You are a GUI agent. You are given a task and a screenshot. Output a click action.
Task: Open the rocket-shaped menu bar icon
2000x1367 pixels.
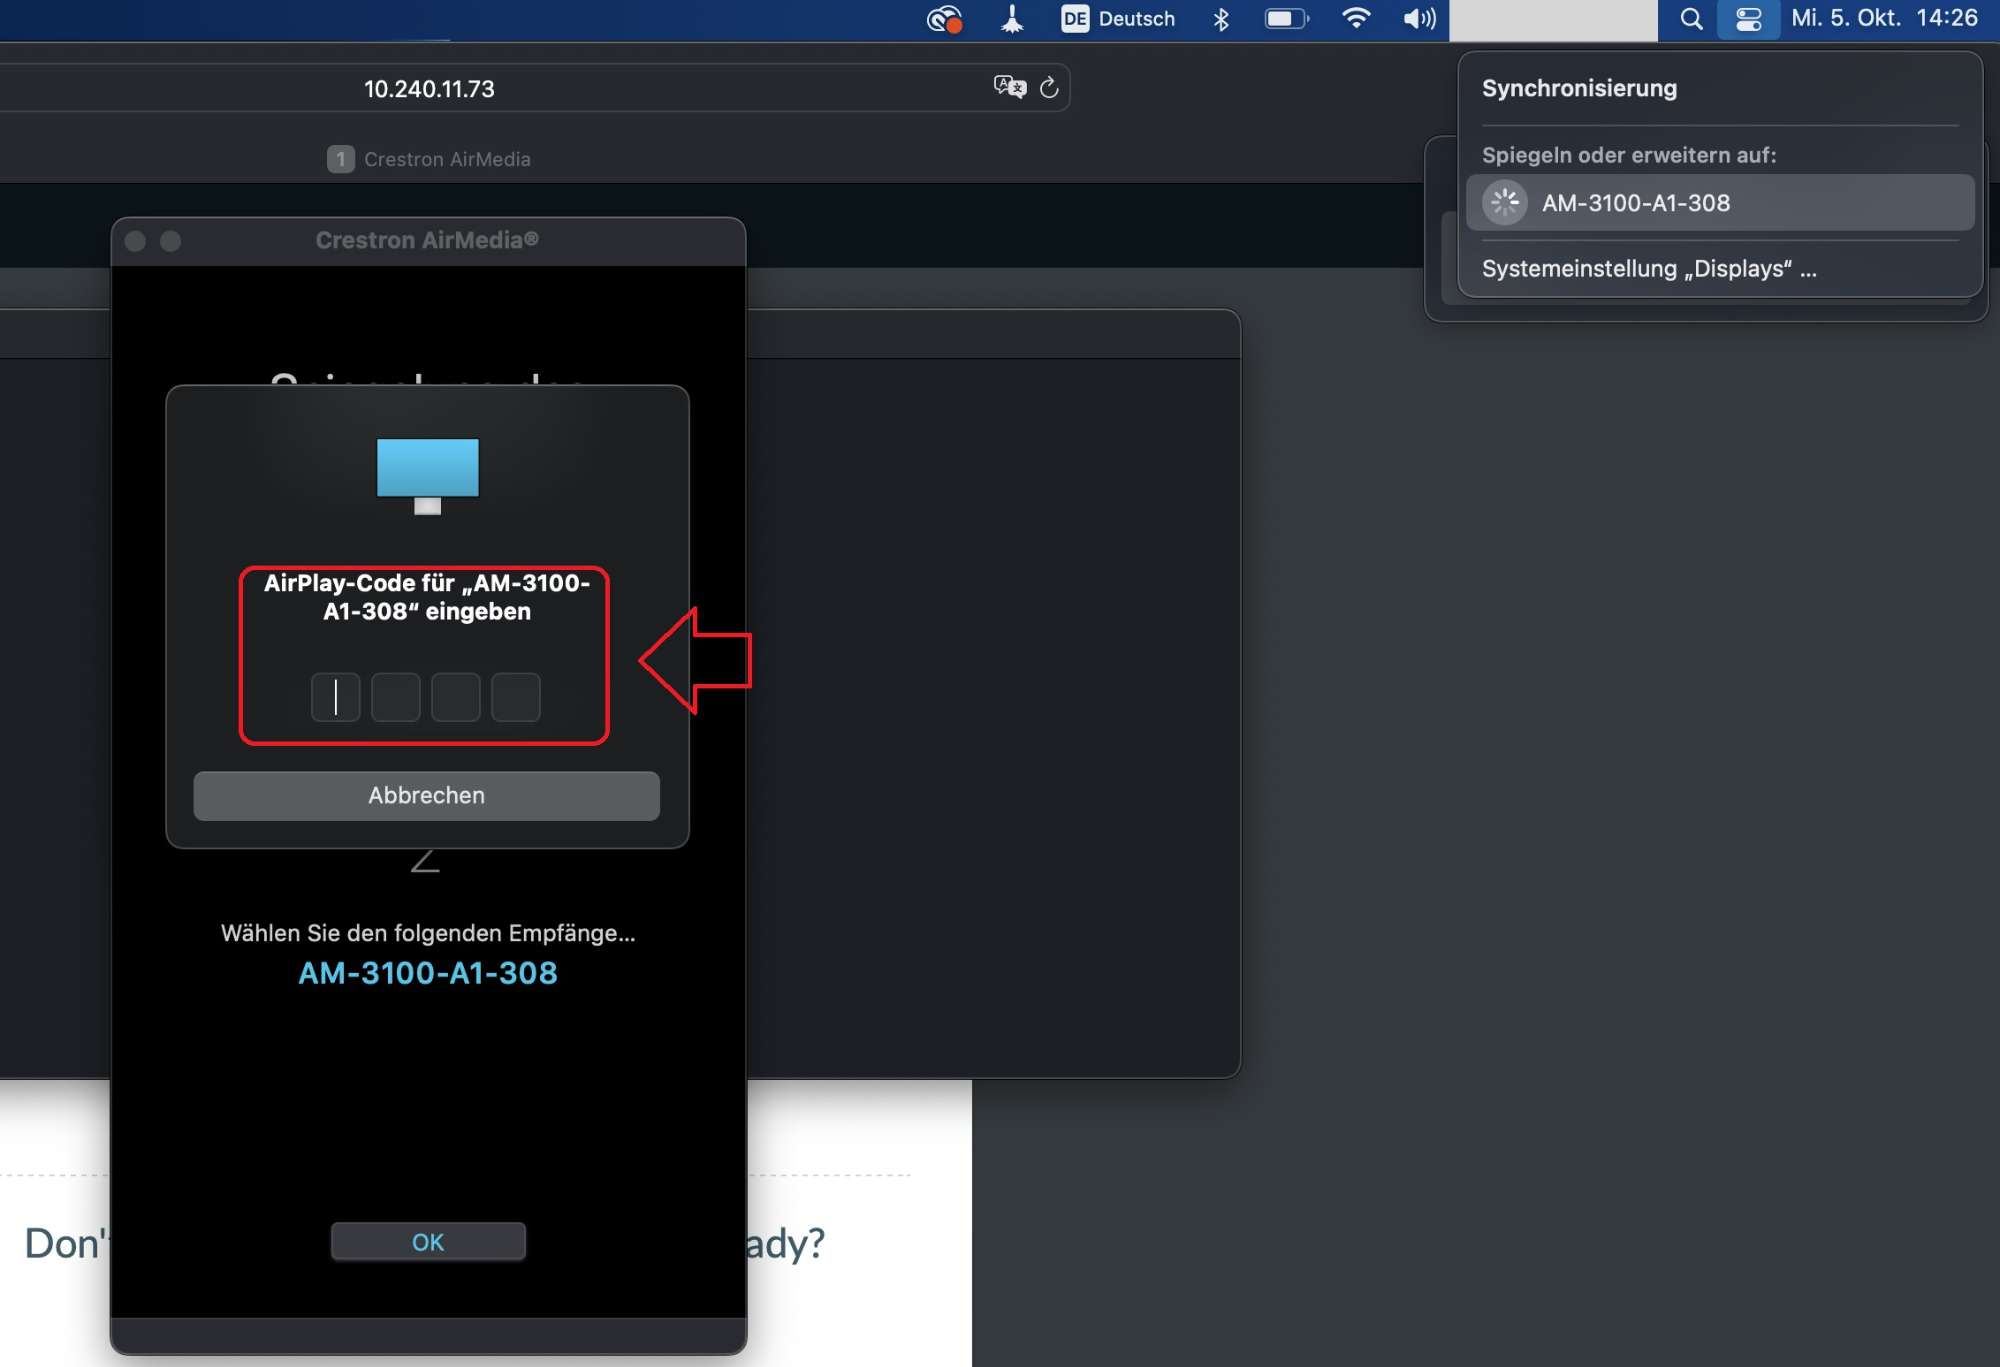(1012, 19)
